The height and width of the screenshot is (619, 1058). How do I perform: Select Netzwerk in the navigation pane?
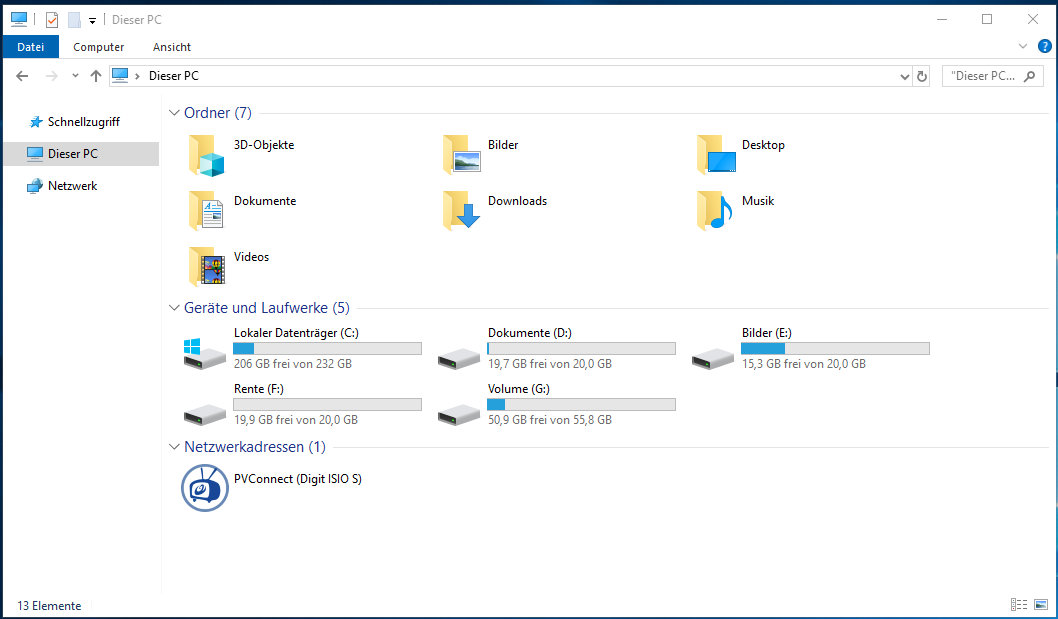coord(72,186)
